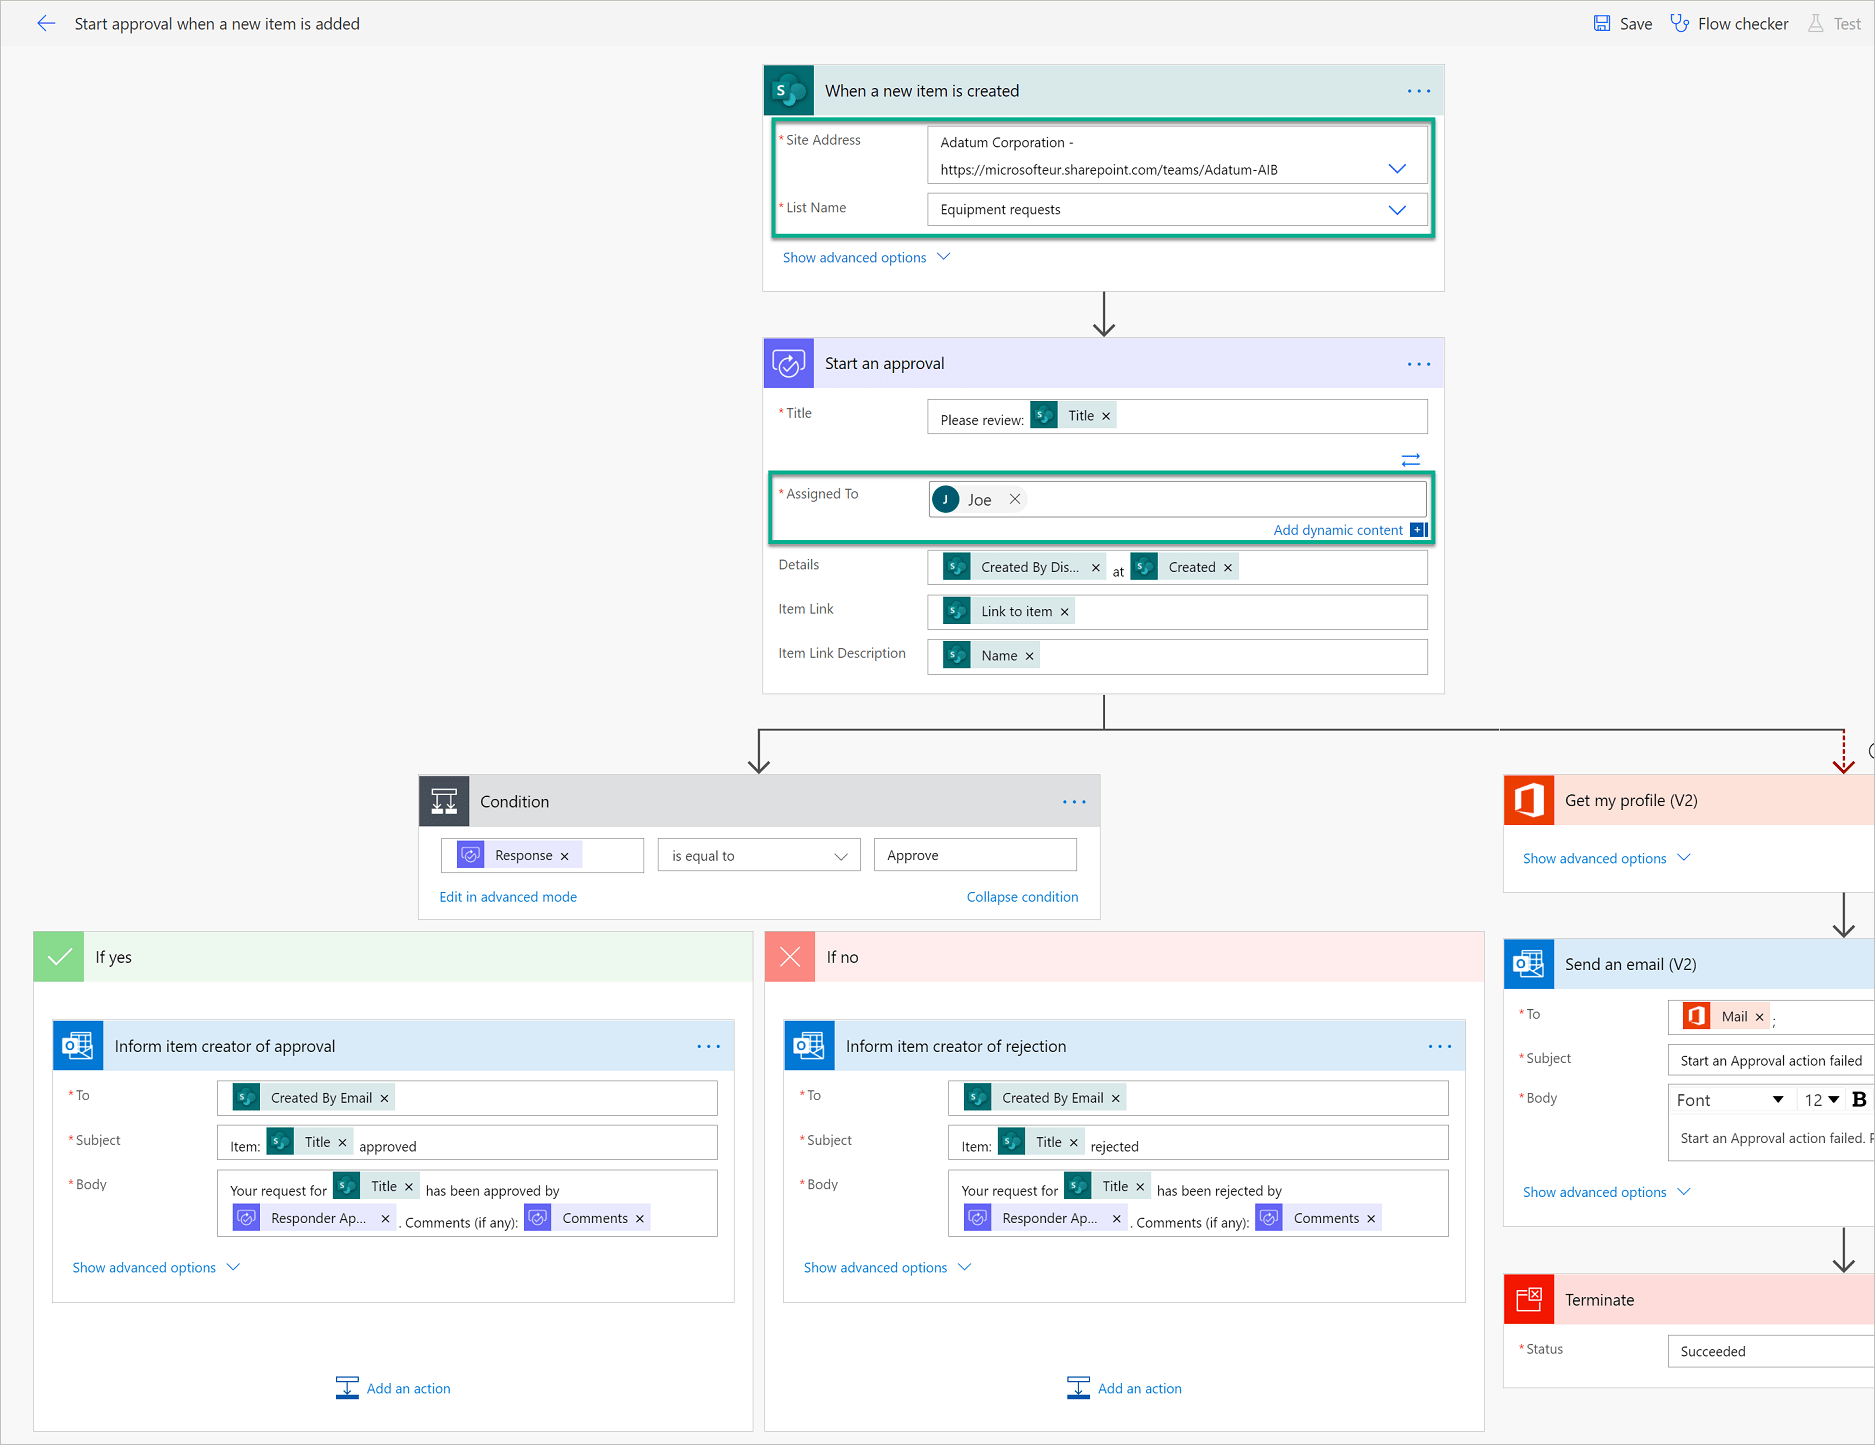This screenshot has width=1875, height=1445.
Task: Test the flow
Action: (1843, 23)
